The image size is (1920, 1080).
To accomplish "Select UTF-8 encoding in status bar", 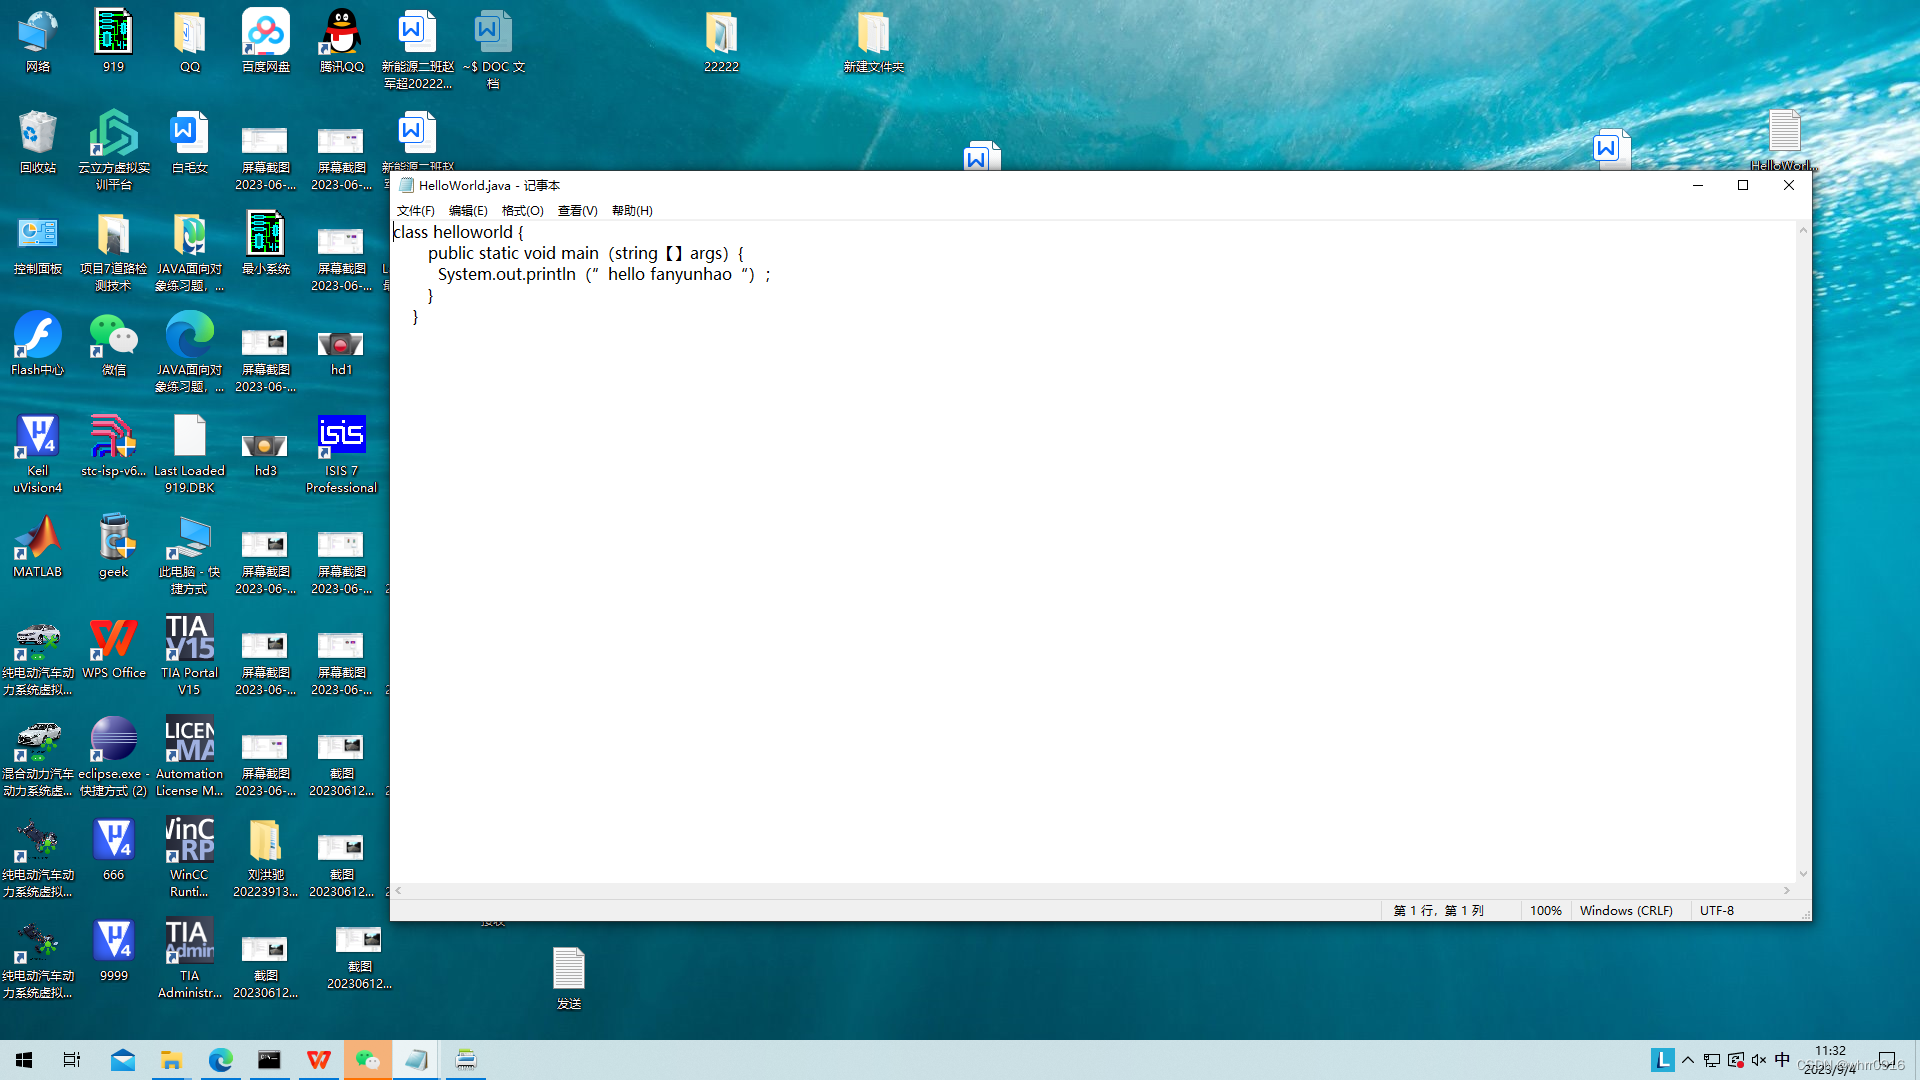I will tap(1716, 910).
